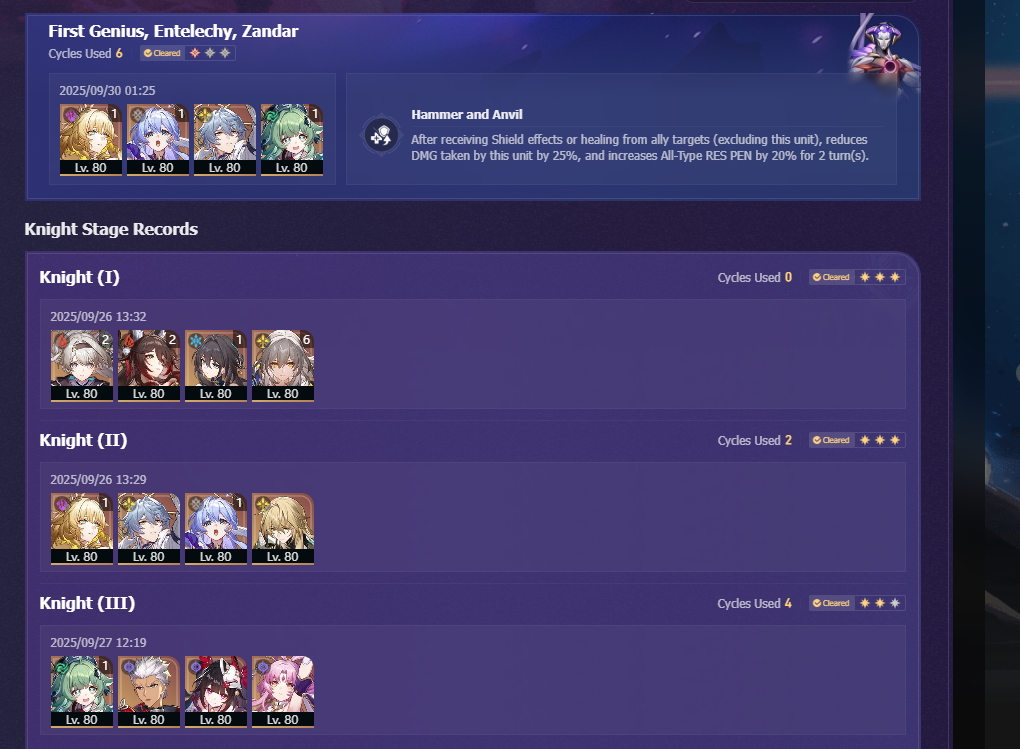
Task: Click the blonde character in Zandar team
Action: (90, 140)
